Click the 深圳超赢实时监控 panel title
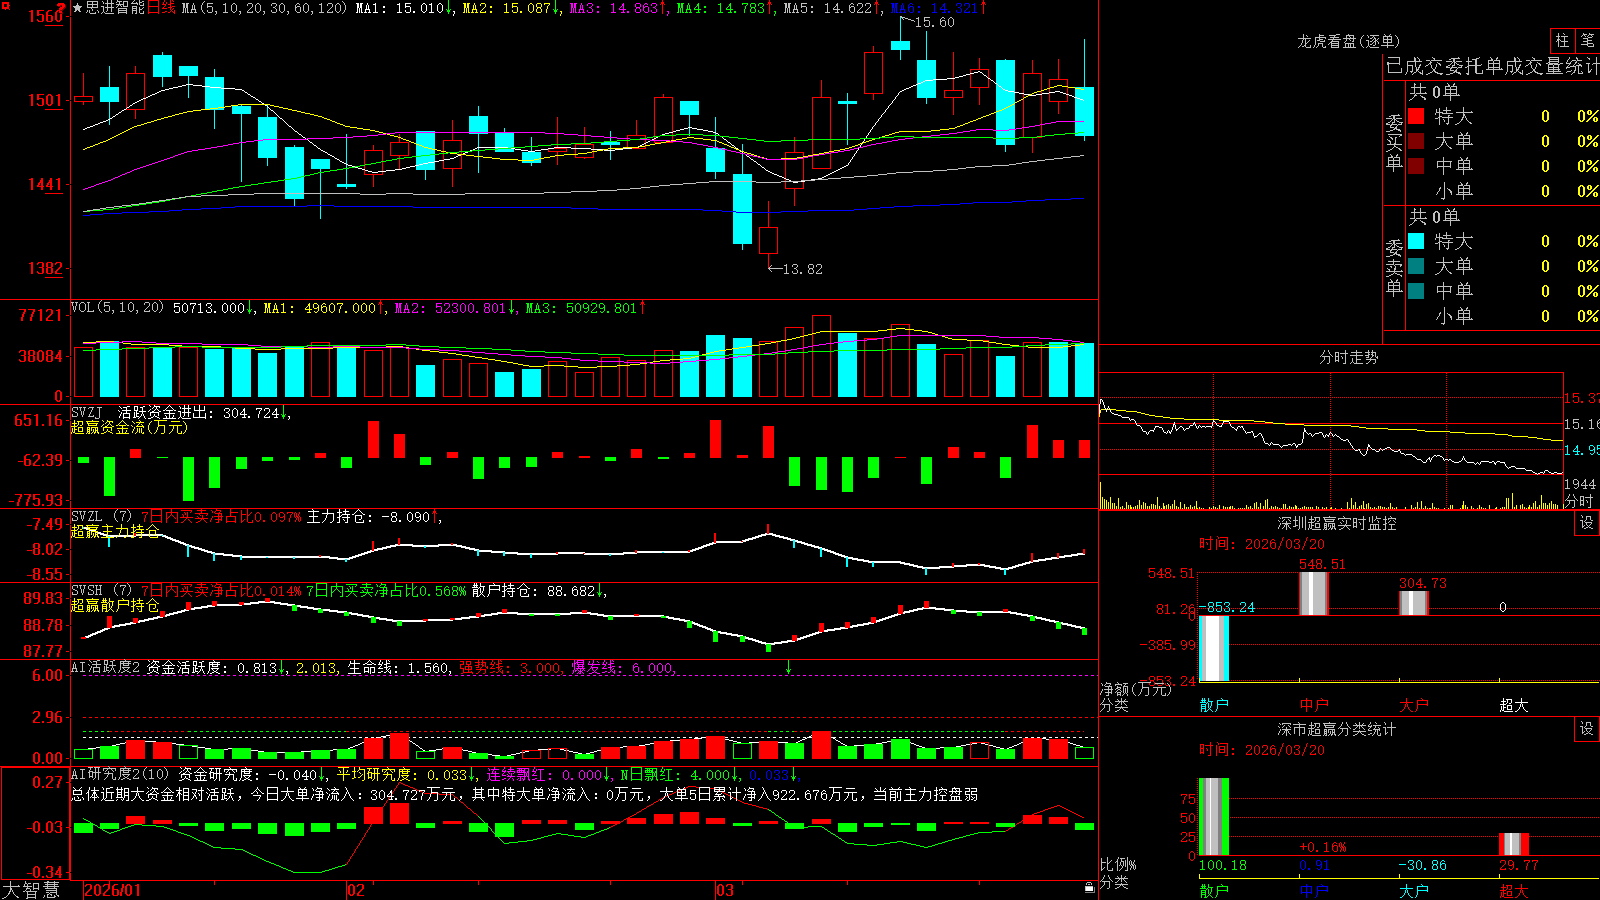 click(1336, 523)
